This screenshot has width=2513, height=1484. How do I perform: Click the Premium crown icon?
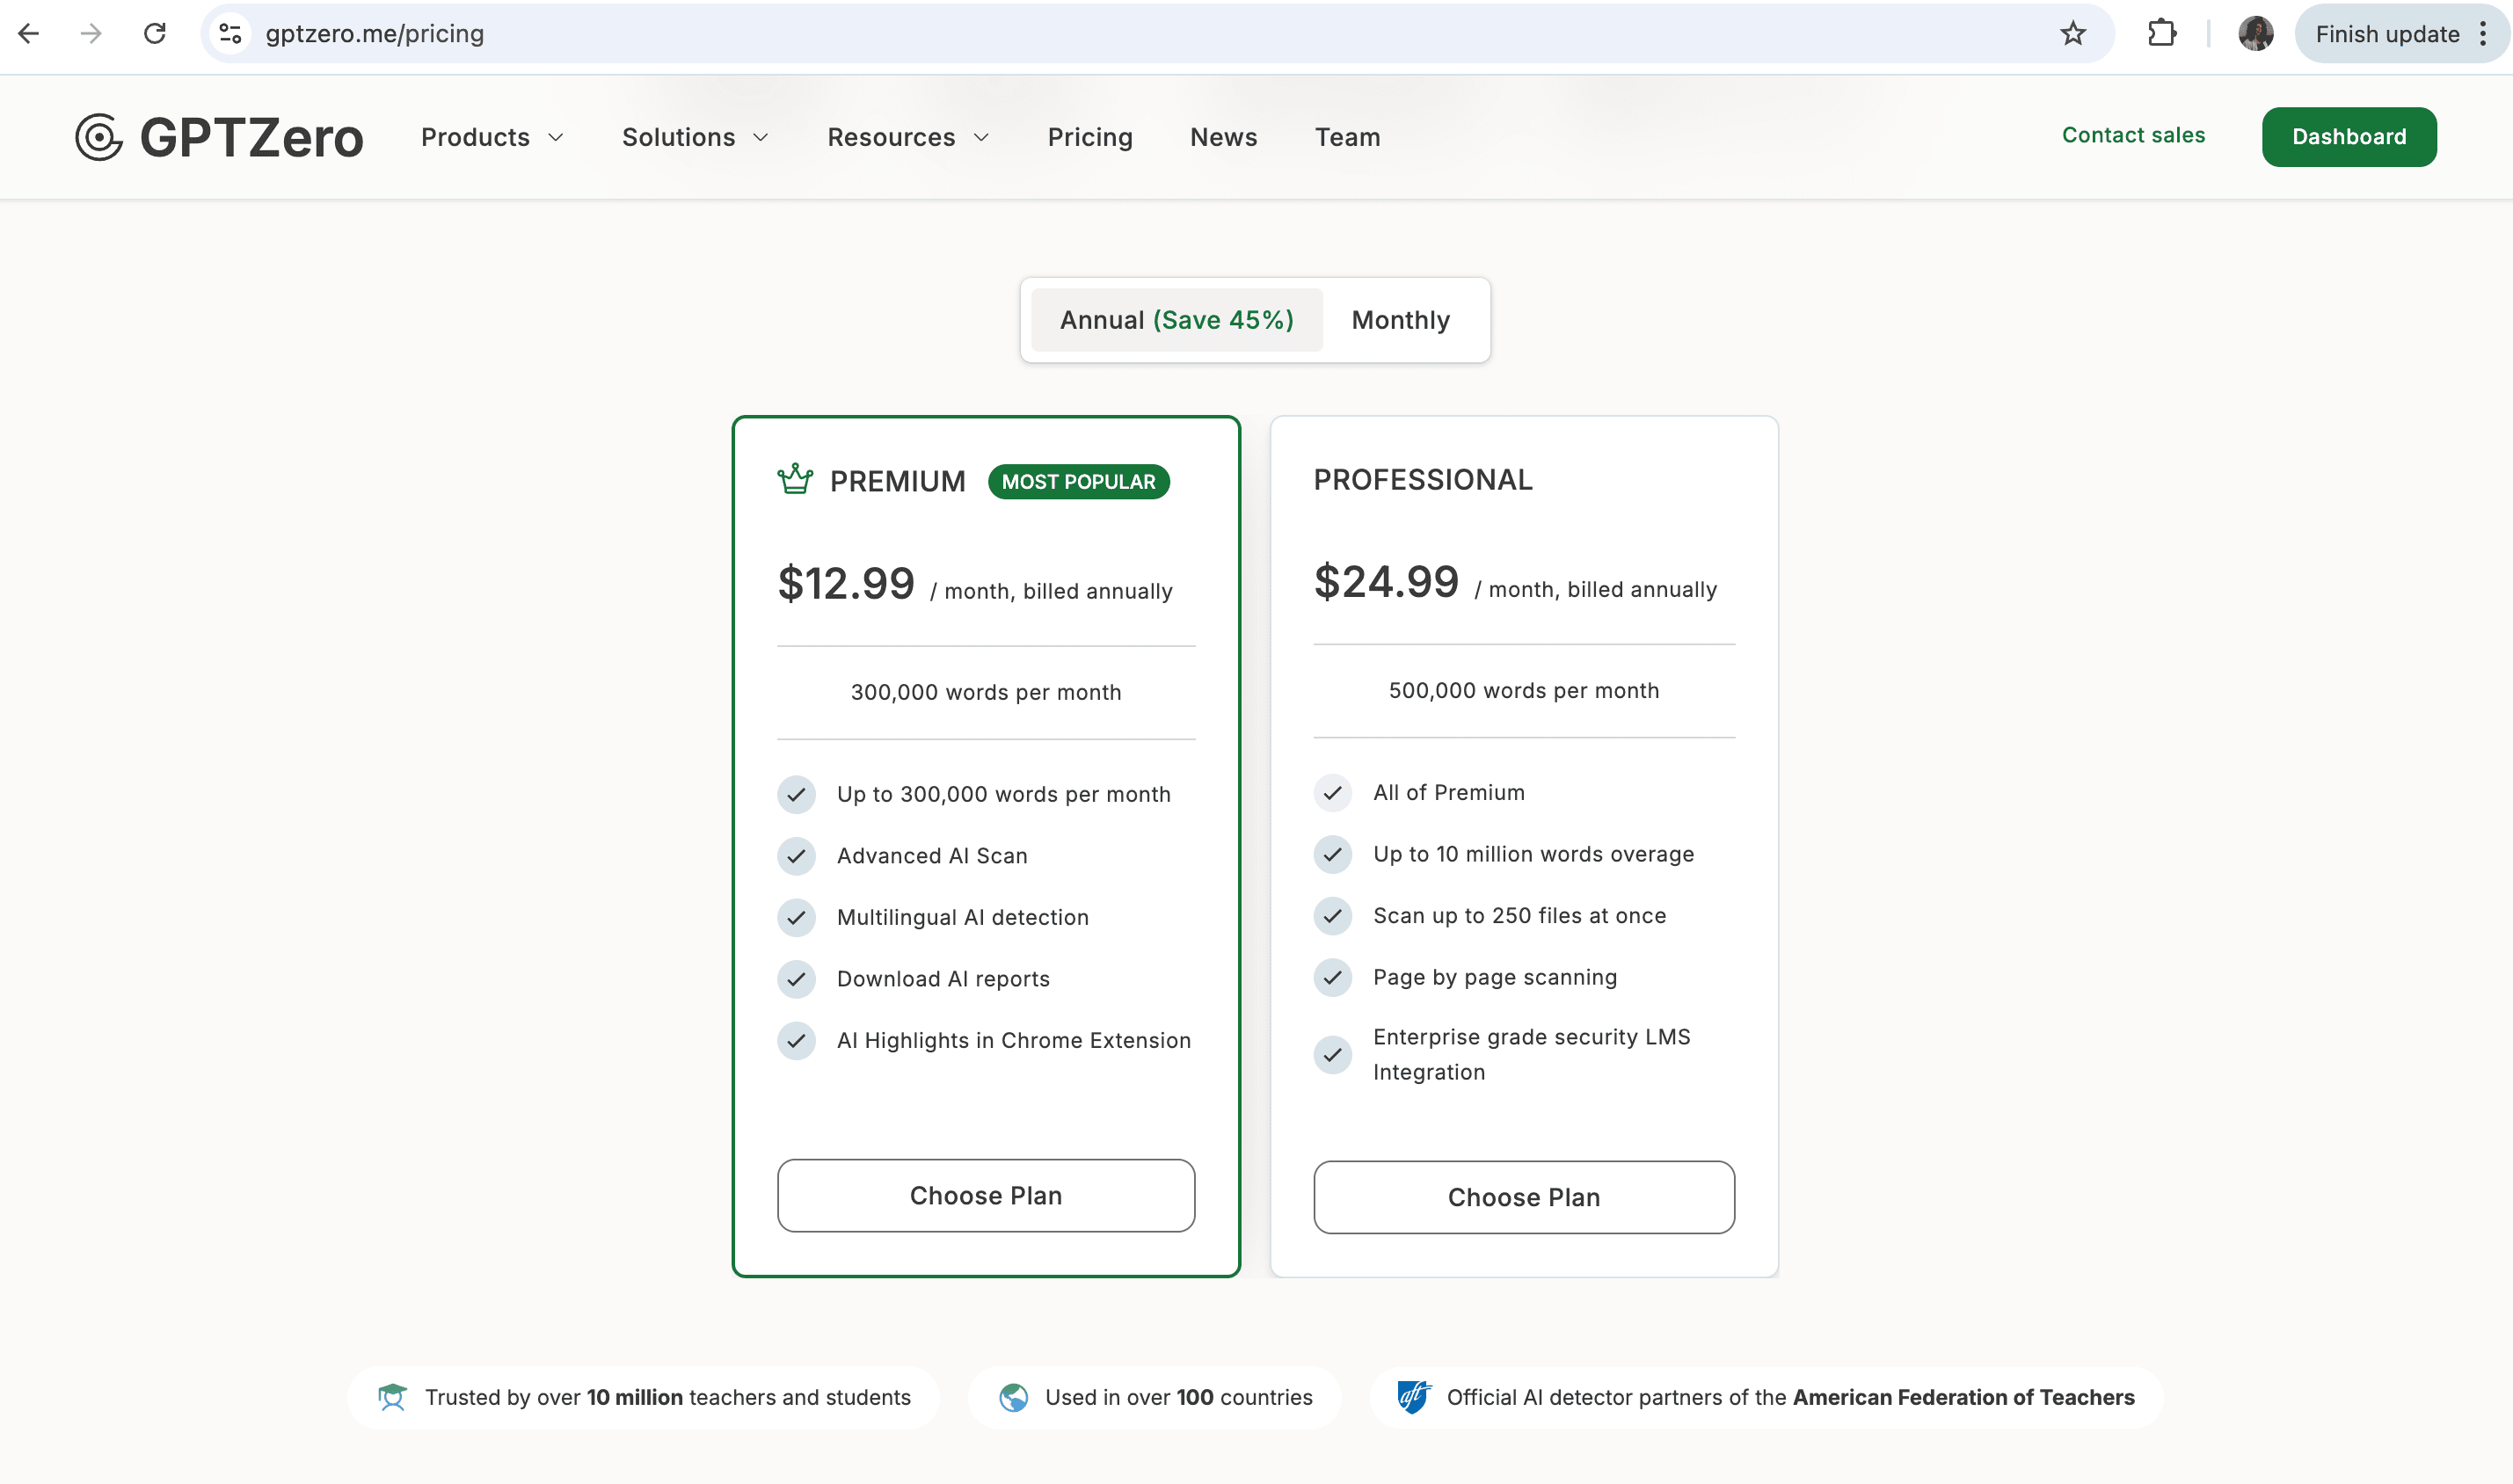tap(795, 480)
